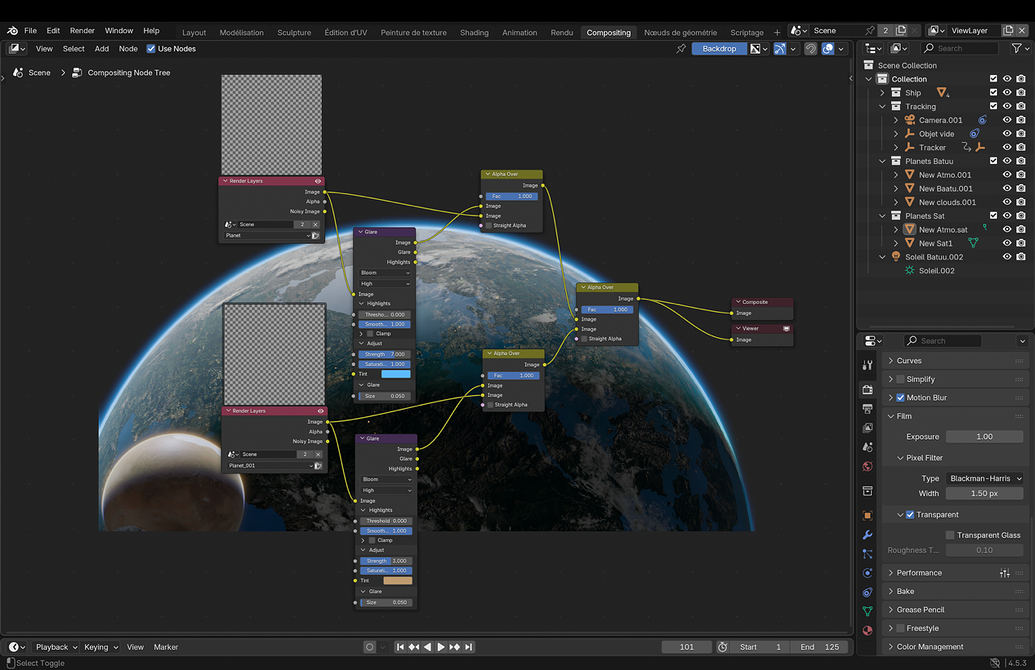Viewport: 1035px width, 670px height.
Task: Click the Render Layers Planet_001 render icon
Action: (318, 466)
